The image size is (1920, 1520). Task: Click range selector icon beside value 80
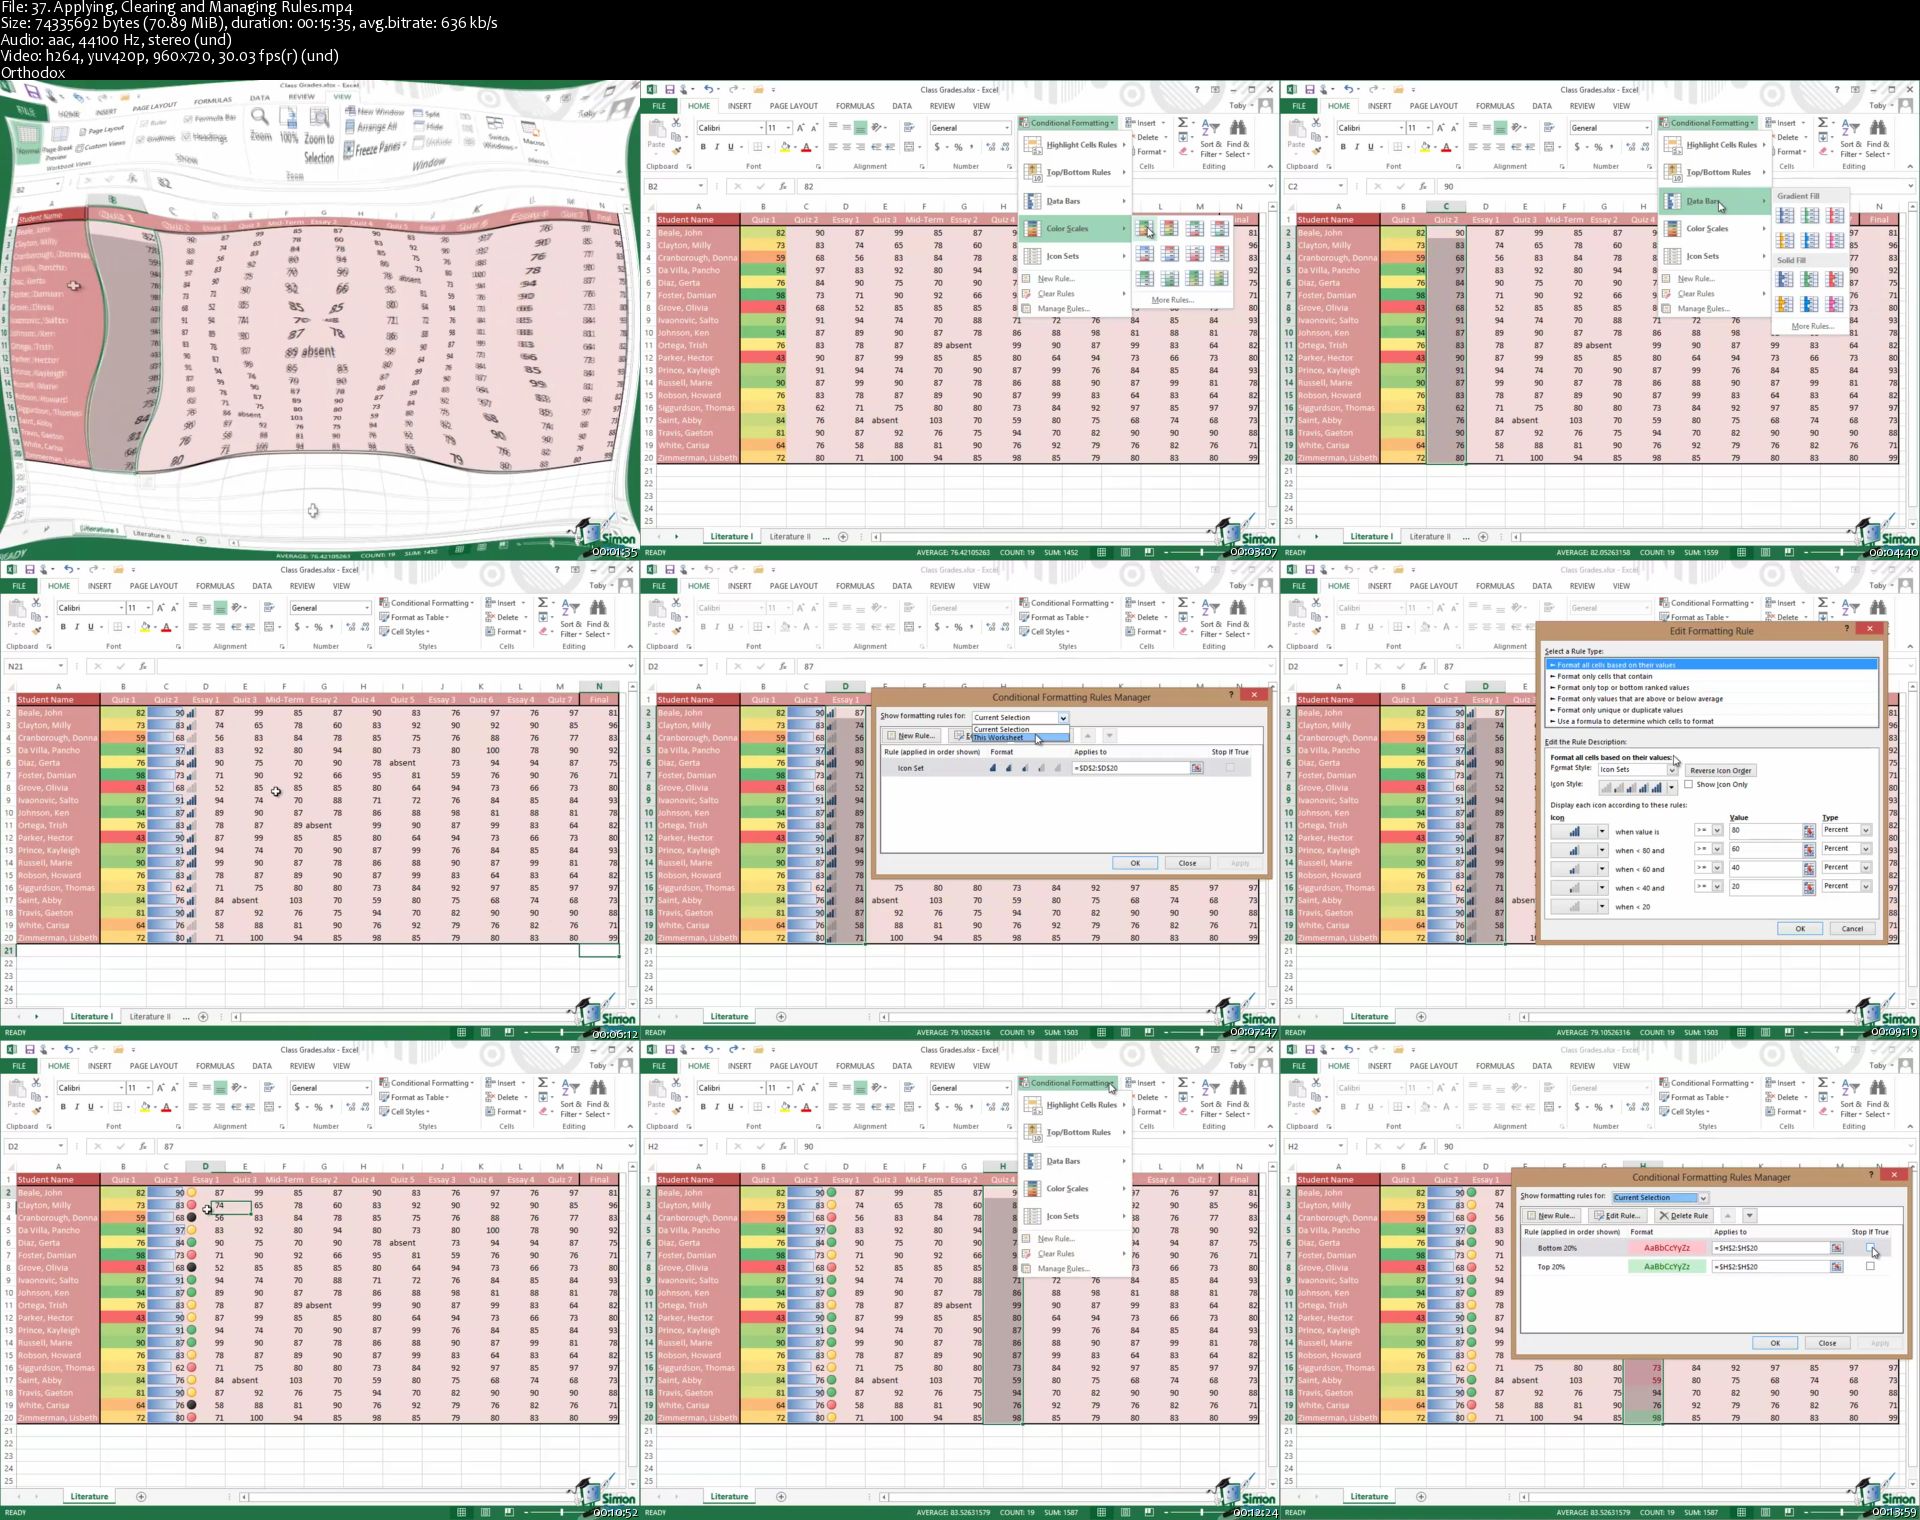1808,831
